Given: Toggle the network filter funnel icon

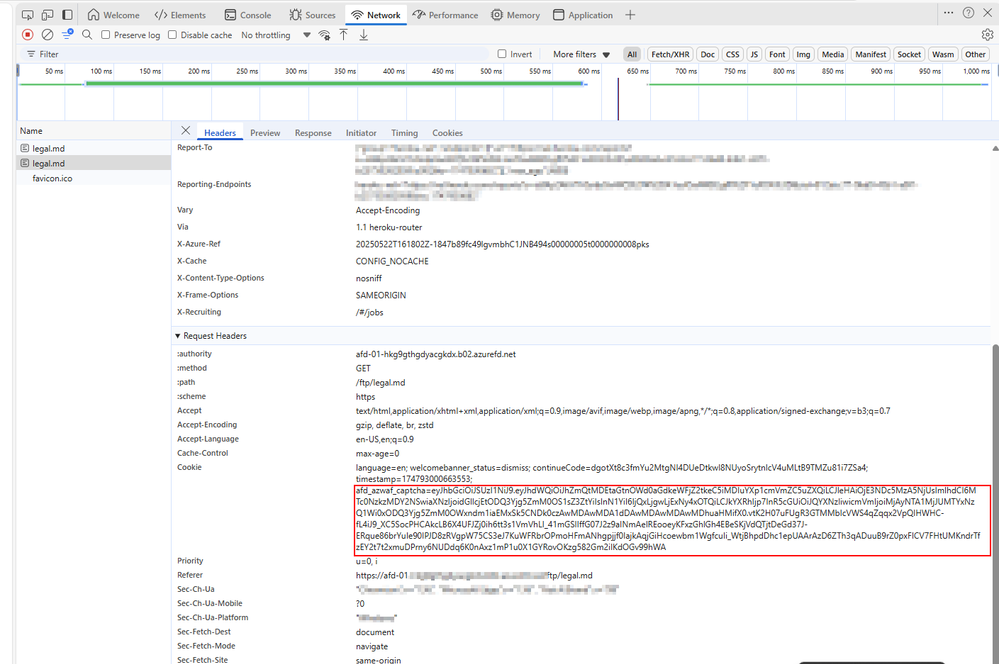Looking at the screenshot, I should (x=67, y=34).
